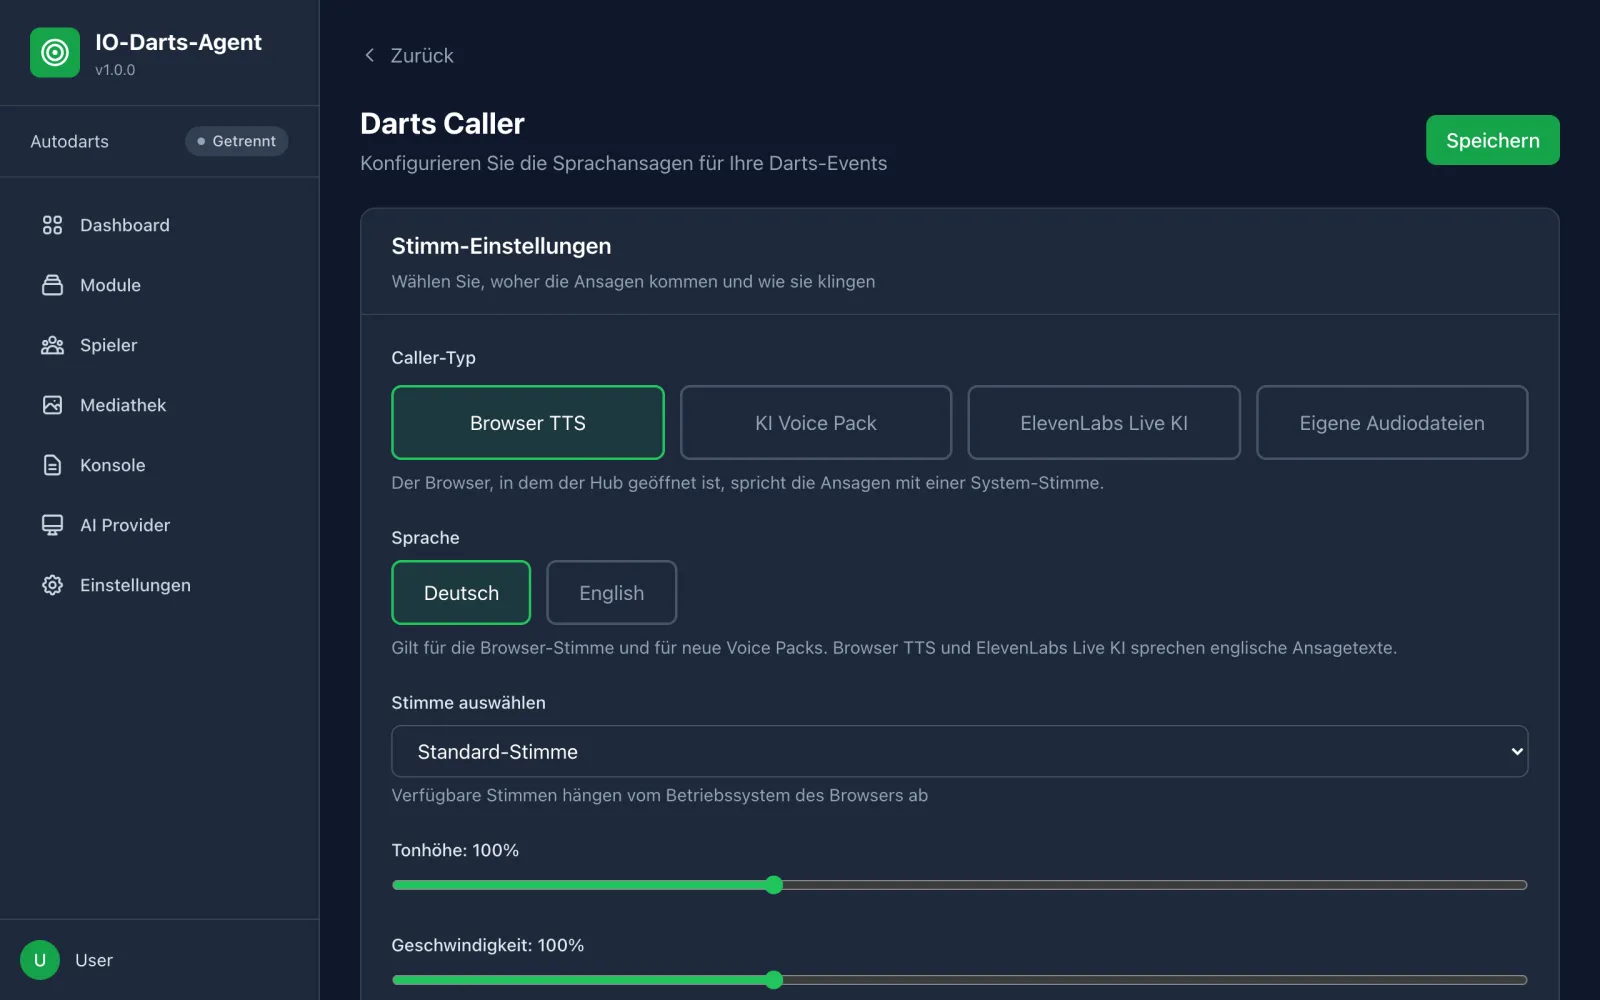Screen dimensions: 1600x1000
Task: Click the Einstellungen gear icon in sidebar
Action: 52,585
